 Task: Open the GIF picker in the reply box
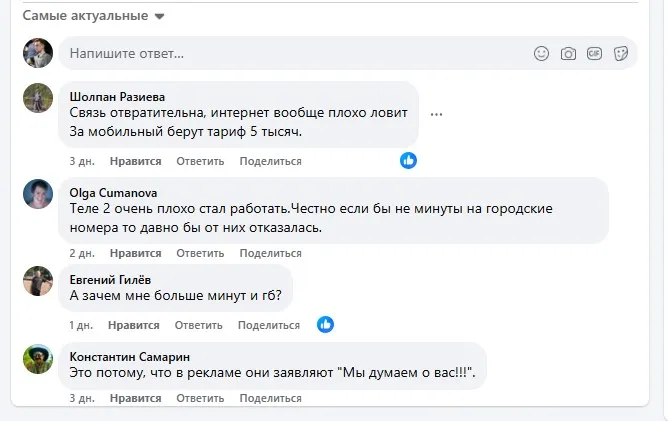(x=594, y=53)
